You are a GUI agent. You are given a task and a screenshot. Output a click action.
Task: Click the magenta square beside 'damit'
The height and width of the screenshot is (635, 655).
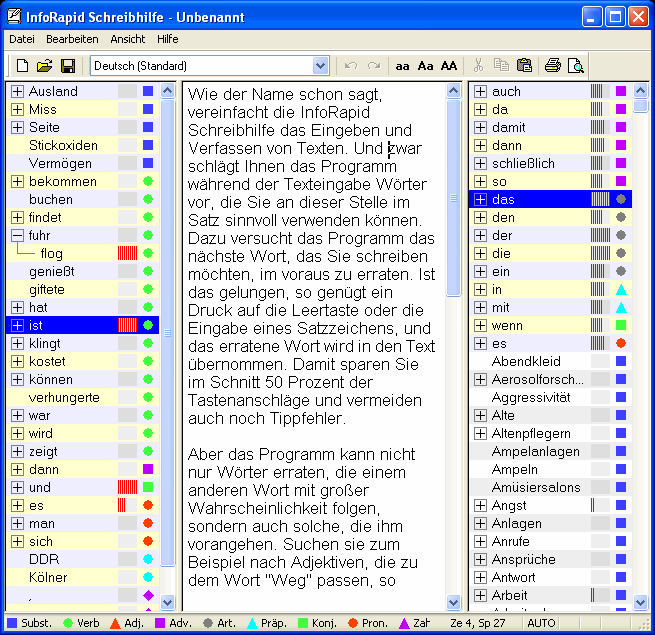coord(621,127)
